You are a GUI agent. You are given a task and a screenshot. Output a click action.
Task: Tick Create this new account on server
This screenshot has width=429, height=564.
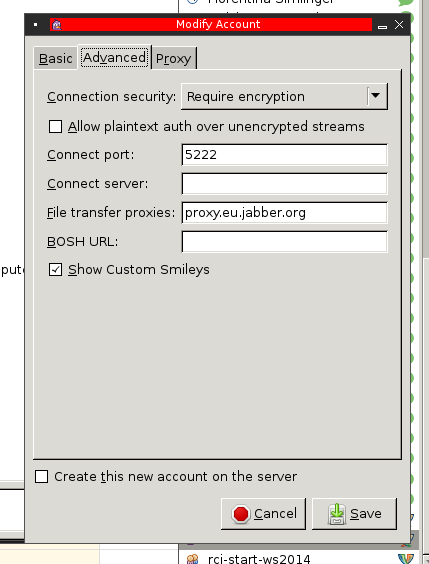coord(41,477)
